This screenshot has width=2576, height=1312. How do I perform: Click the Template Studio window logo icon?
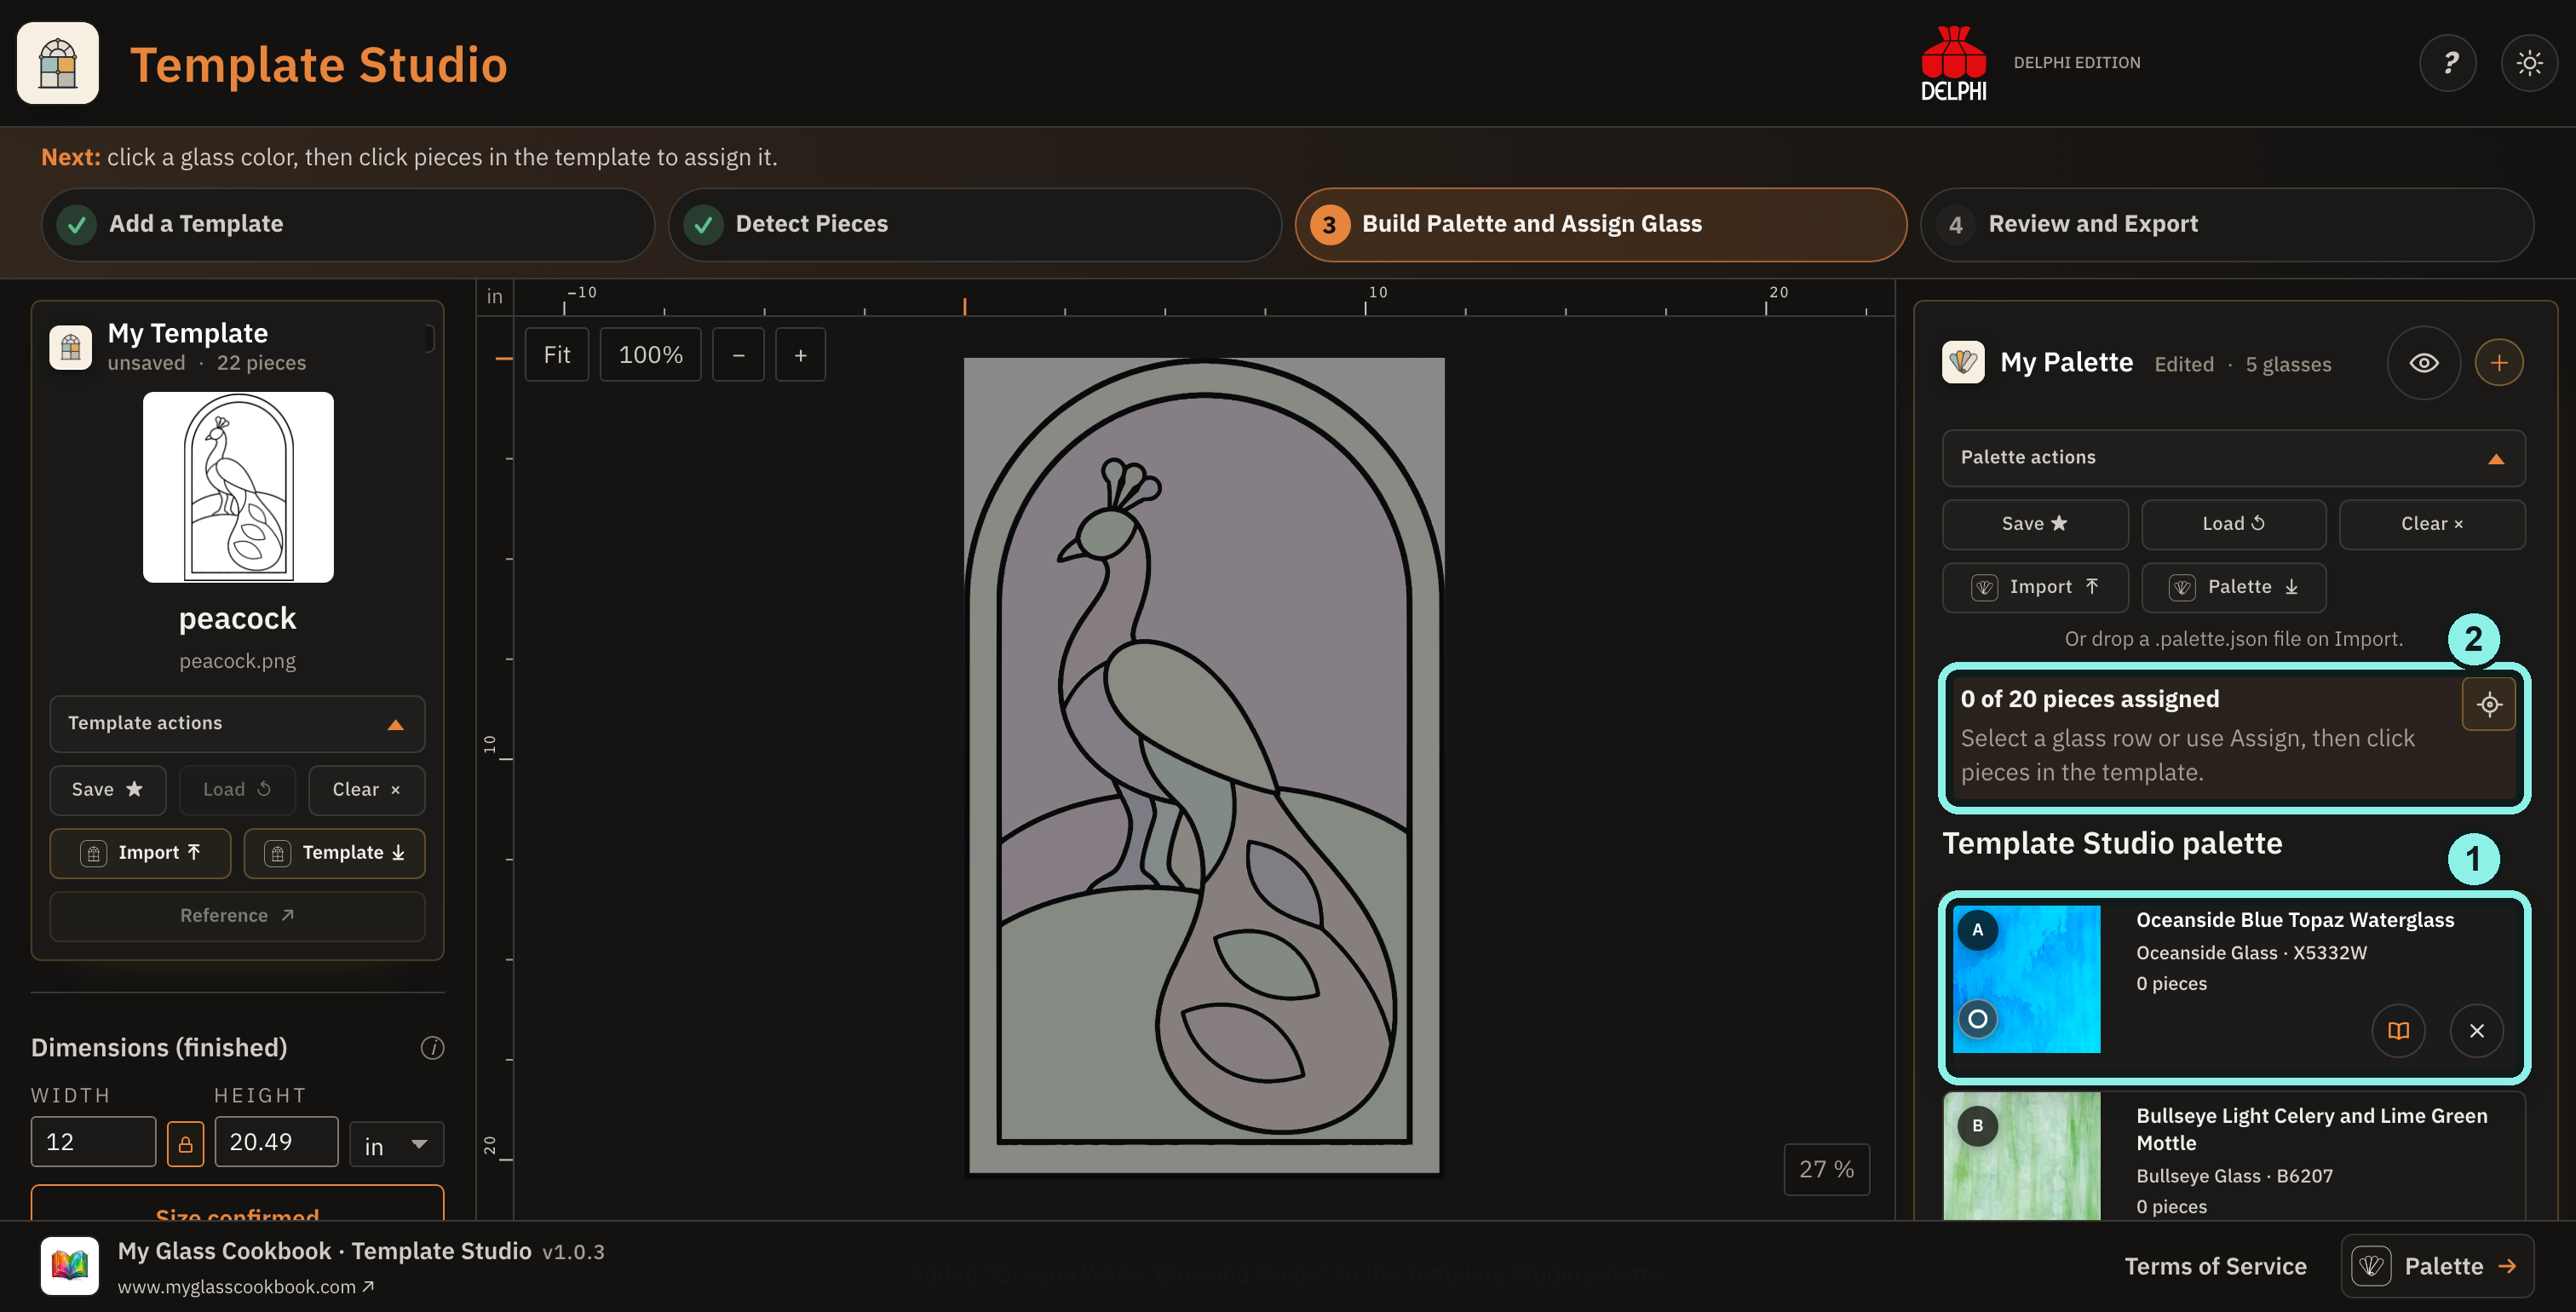58,63
